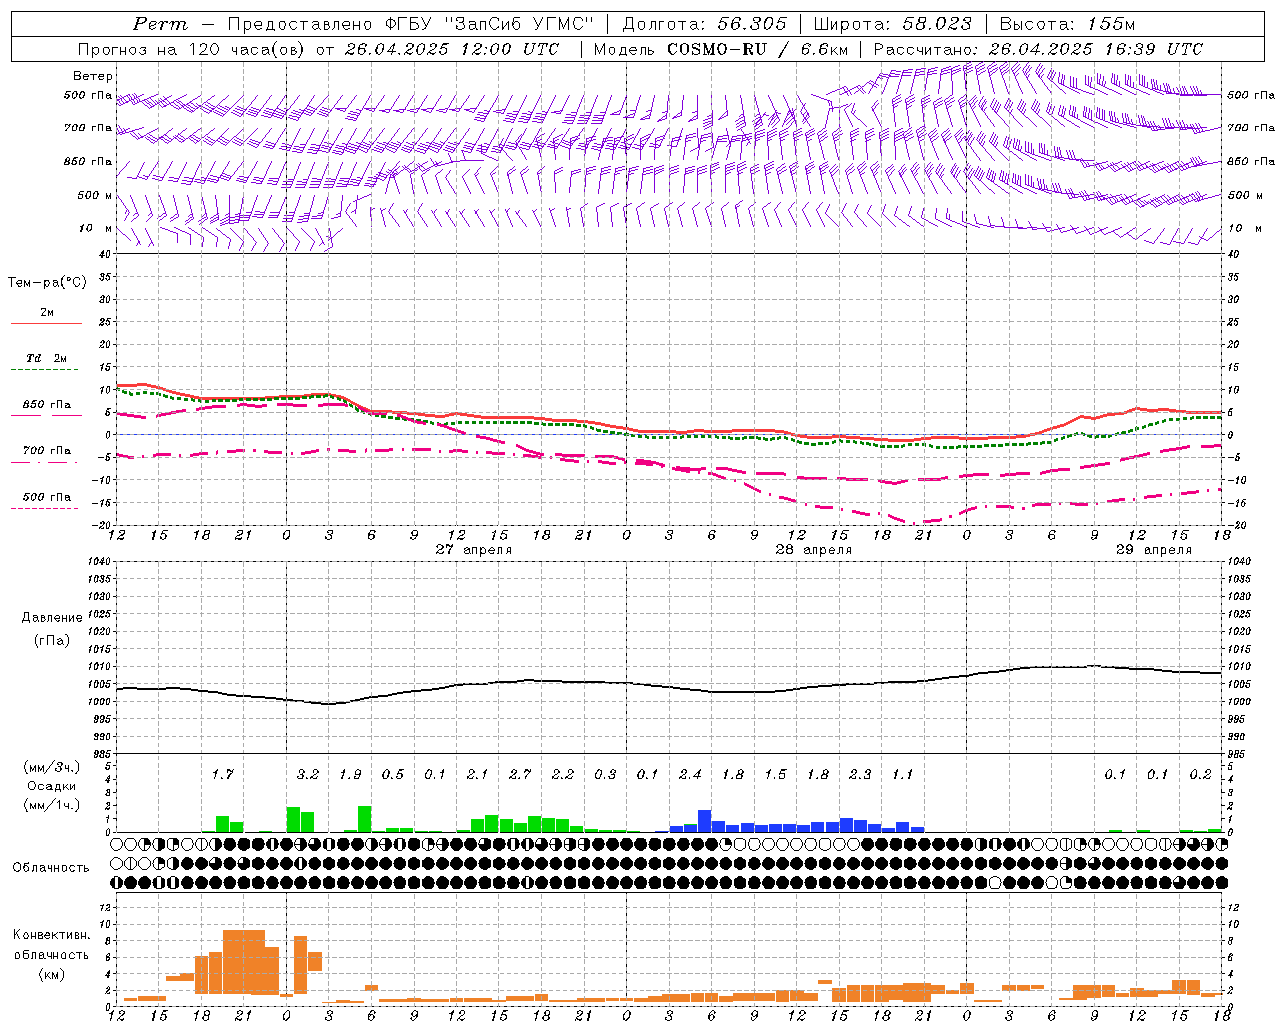Click the "Конвективн." convective cloud label
Screen dimensions: 1280x1024
tap(51, 935)
